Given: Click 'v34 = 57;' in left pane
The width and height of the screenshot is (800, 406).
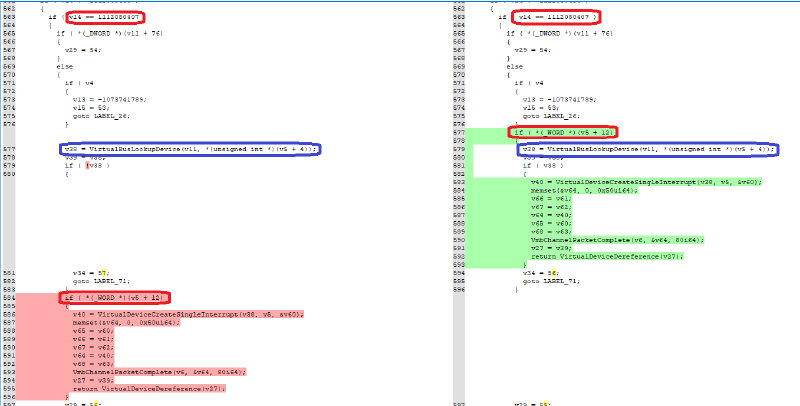Looking at the screenshot, I should point(91,273).
